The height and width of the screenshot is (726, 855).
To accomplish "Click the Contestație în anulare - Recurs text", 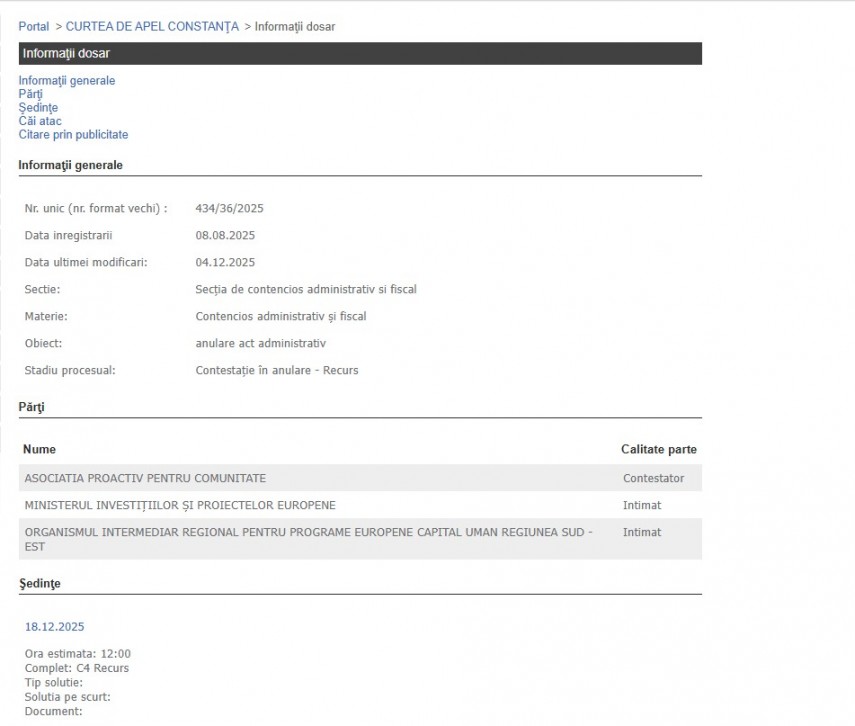I will [276, 370].
